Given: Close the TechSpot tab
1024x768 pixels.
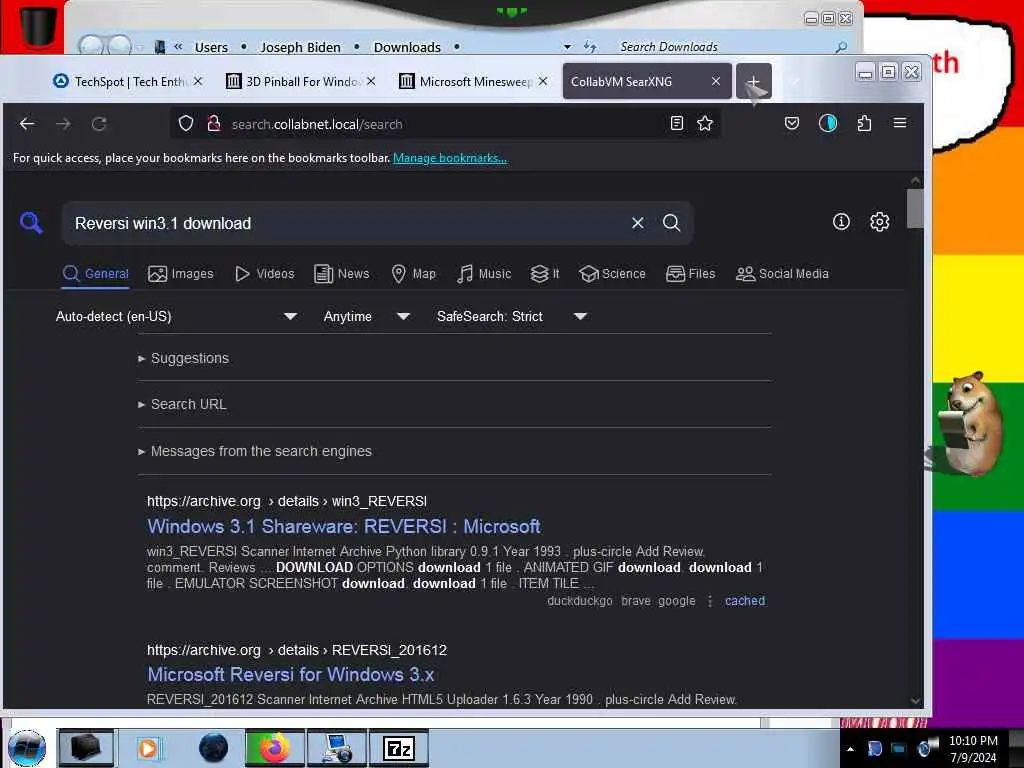Looking at the screenshot, I should [x=198, y=81].
